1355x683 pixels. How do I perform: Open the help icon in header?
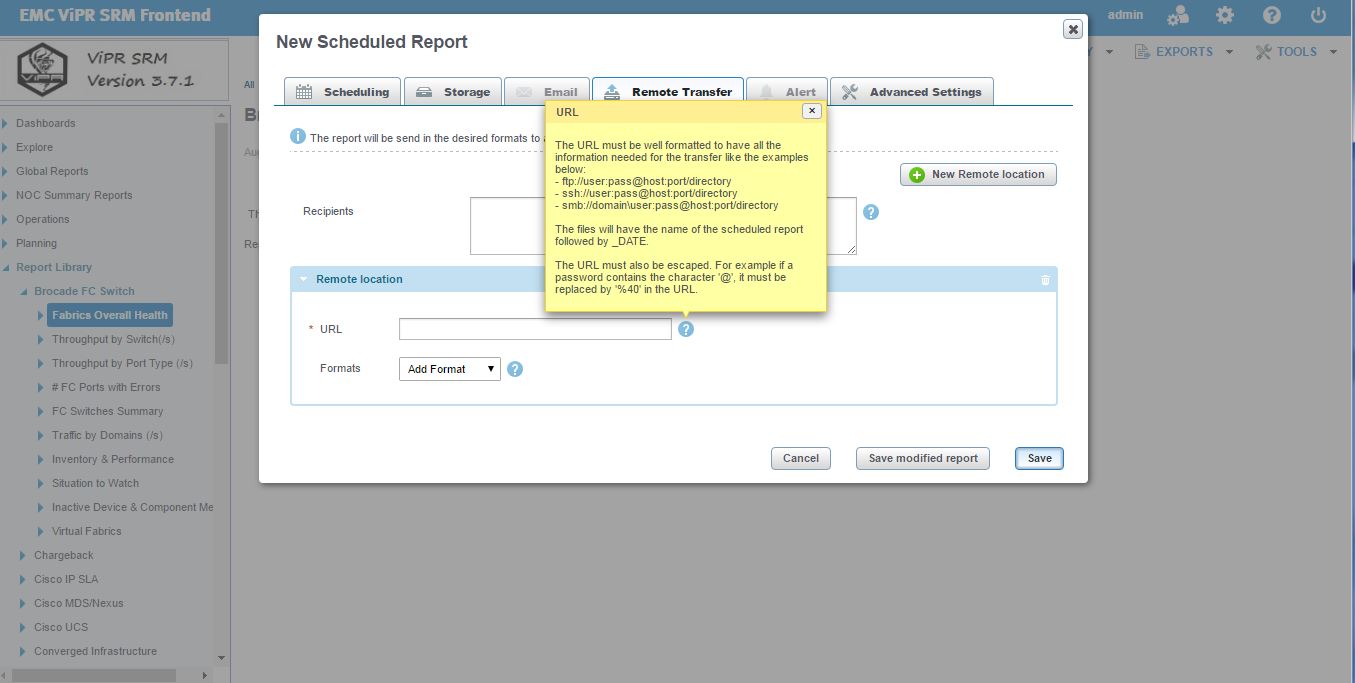pos(1272,16)
